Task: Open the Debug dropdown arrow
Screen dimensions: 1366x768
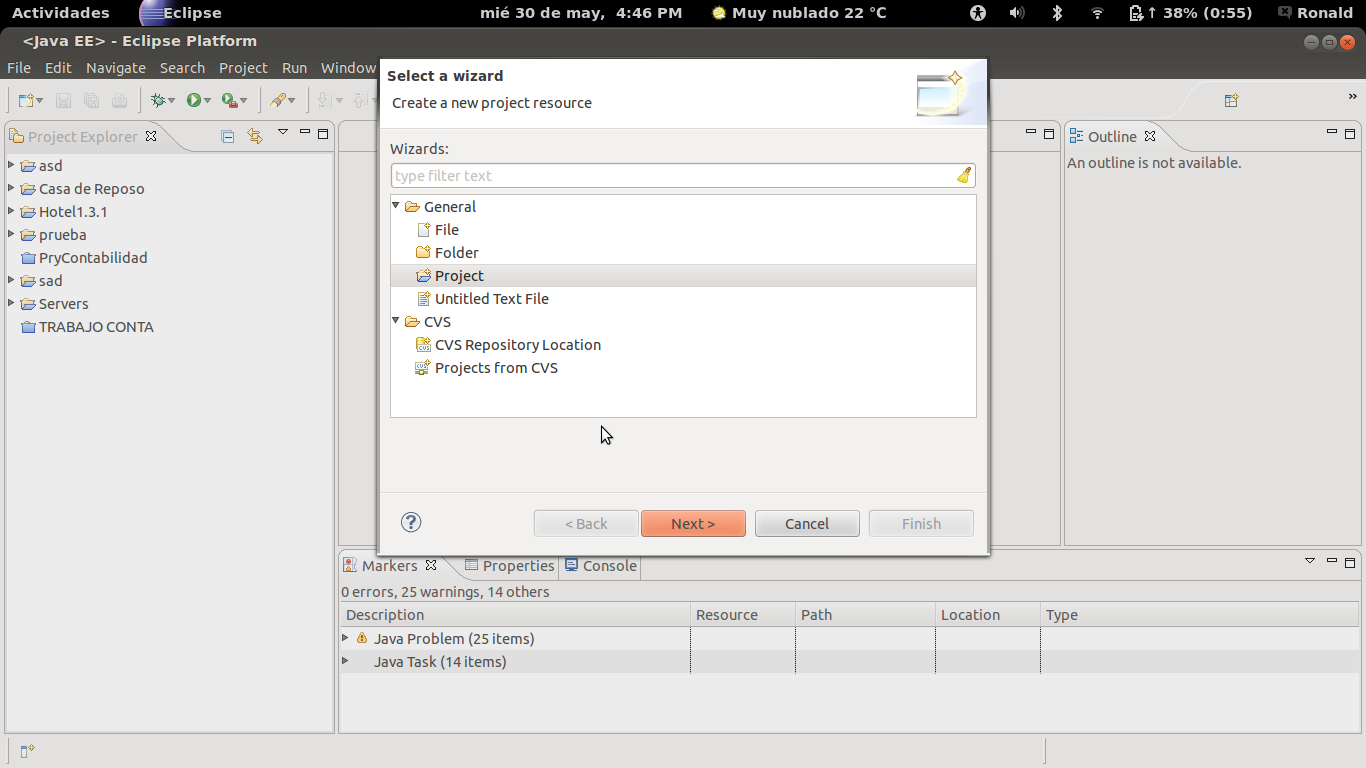Action: [171, 101]
